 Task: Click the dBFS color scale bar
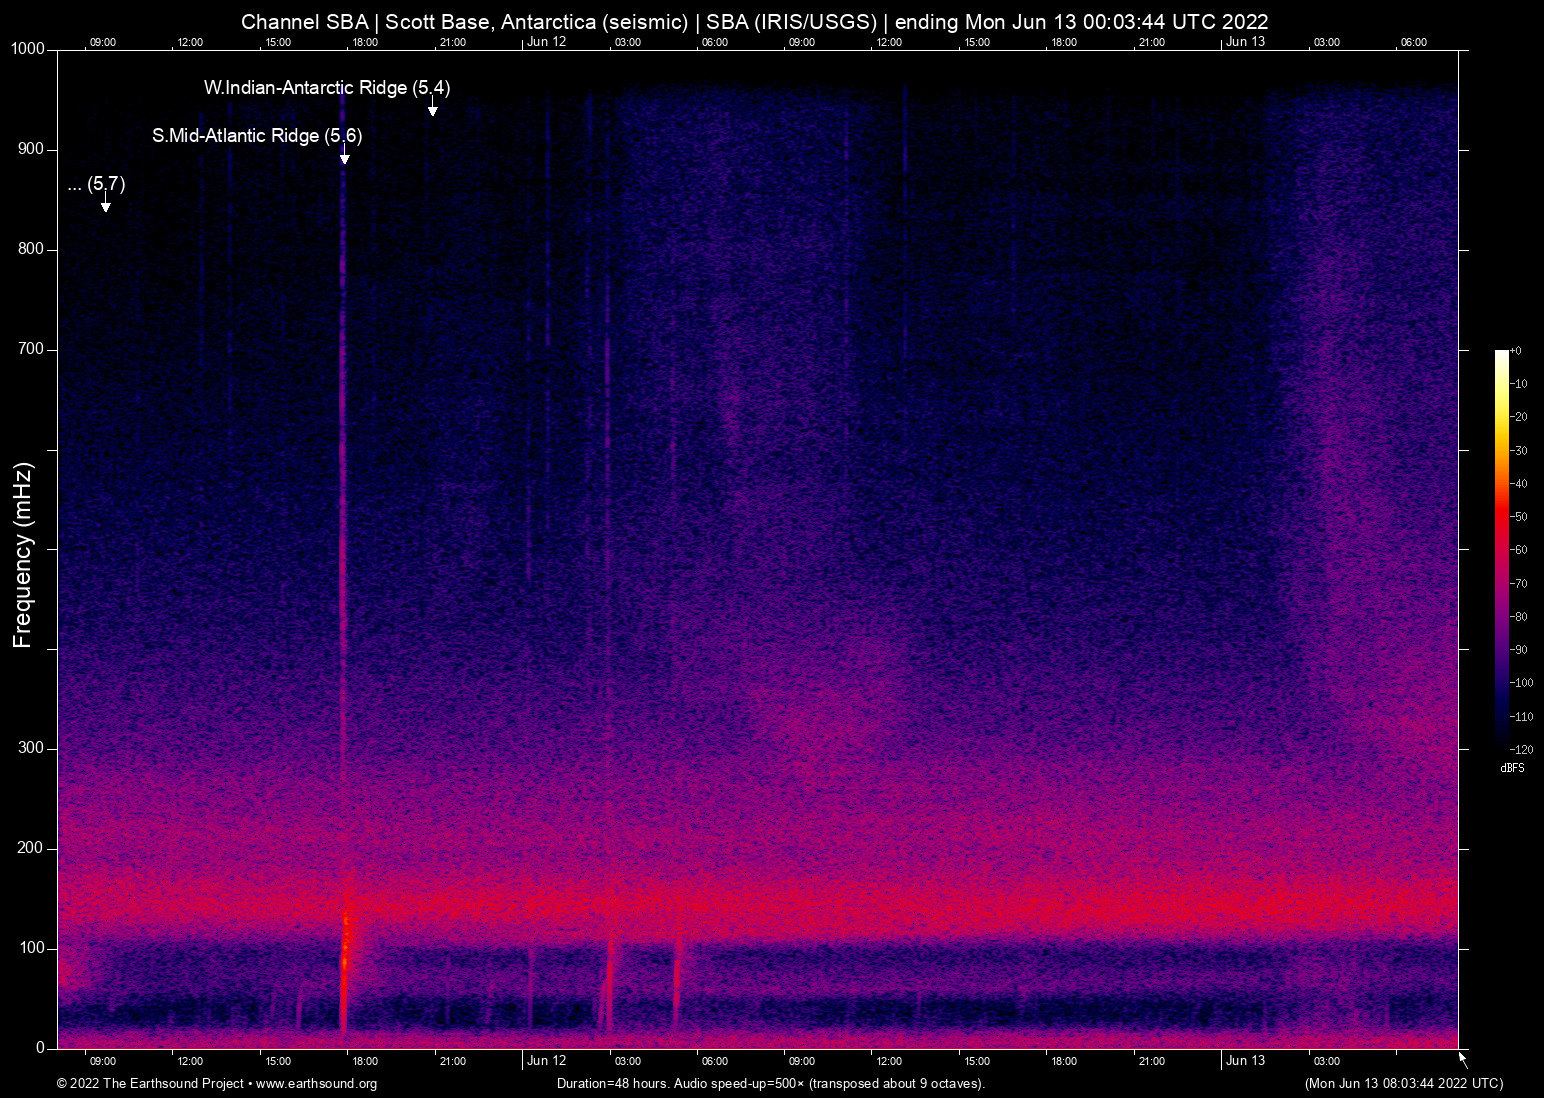click(x=1501, y=548)
